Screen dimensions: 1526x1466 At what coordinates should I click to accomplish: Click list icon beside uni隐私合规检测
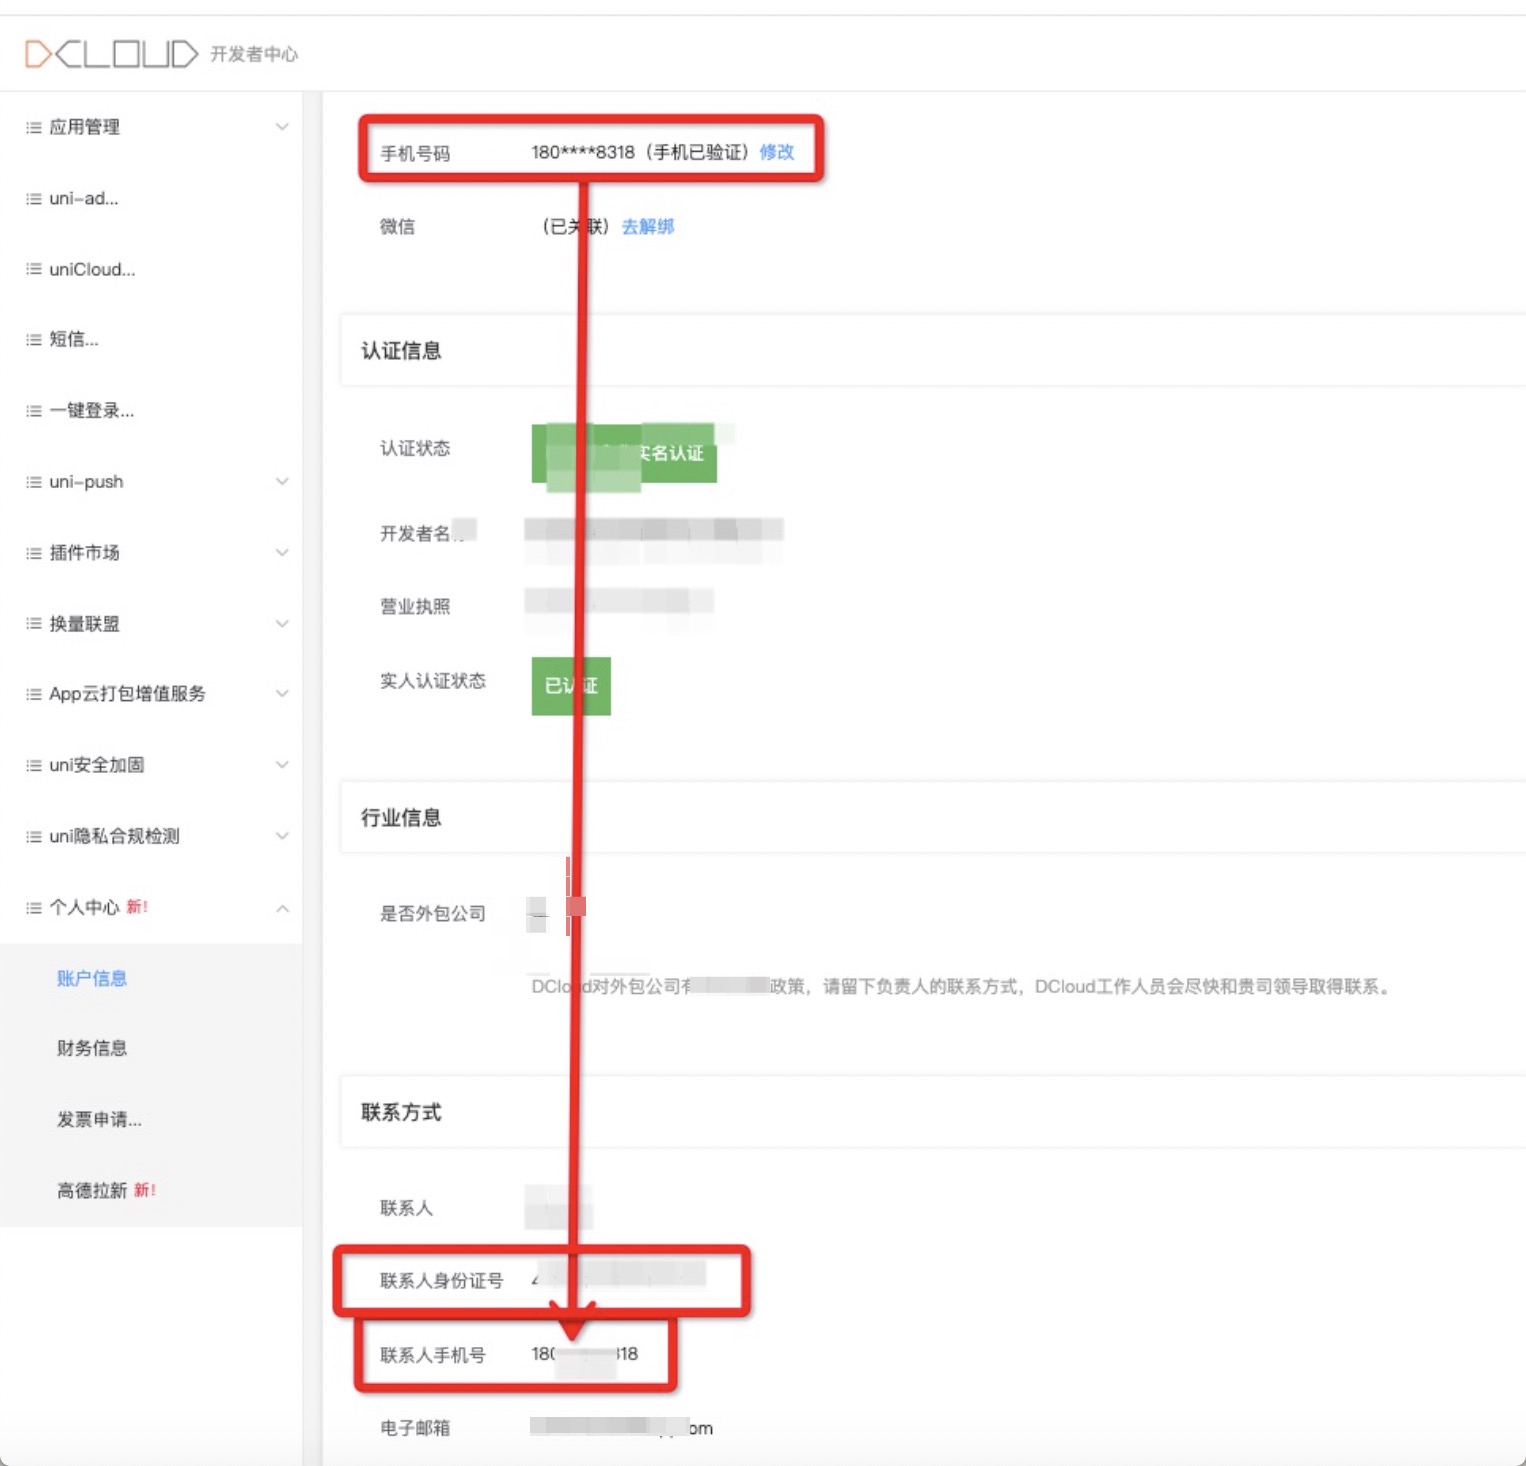coord(34,836)
